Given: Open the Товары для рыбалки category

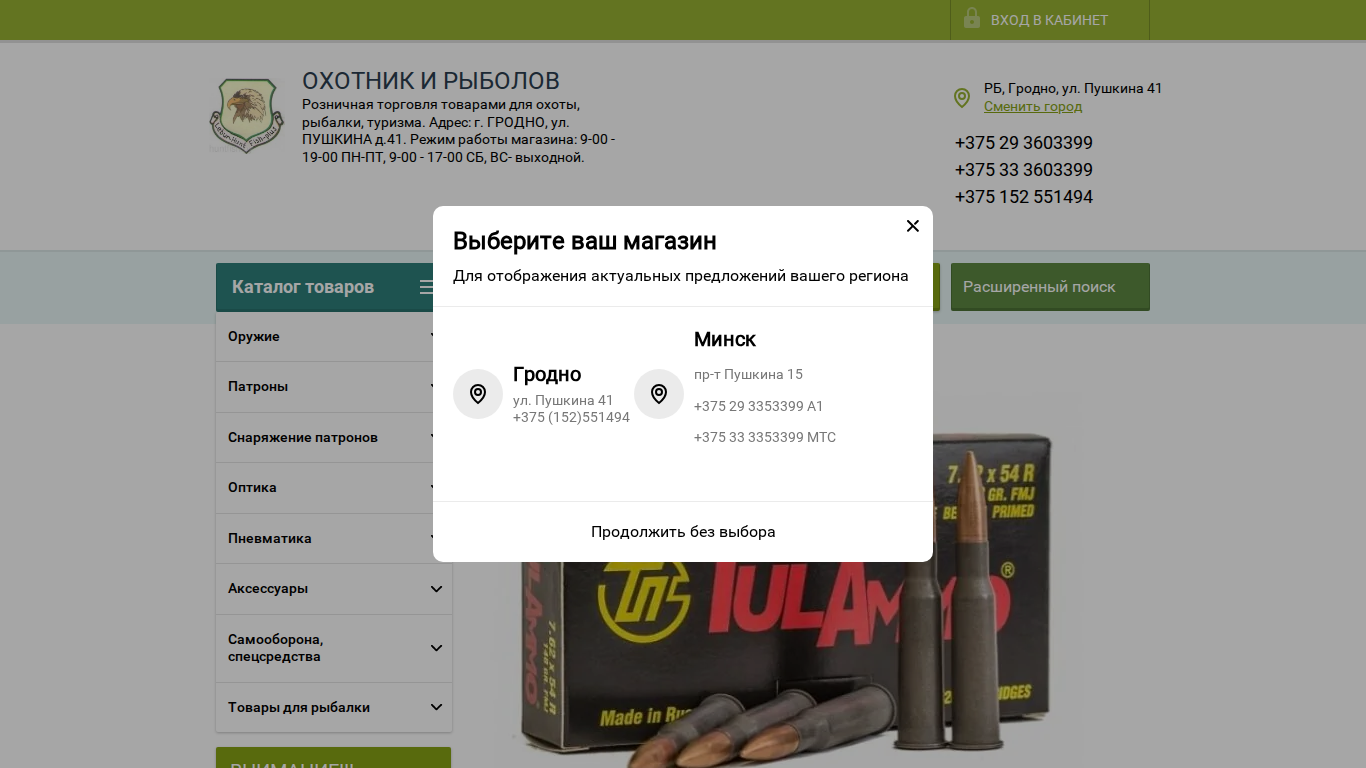Looking at the screenshot, I should pos(334,707).
